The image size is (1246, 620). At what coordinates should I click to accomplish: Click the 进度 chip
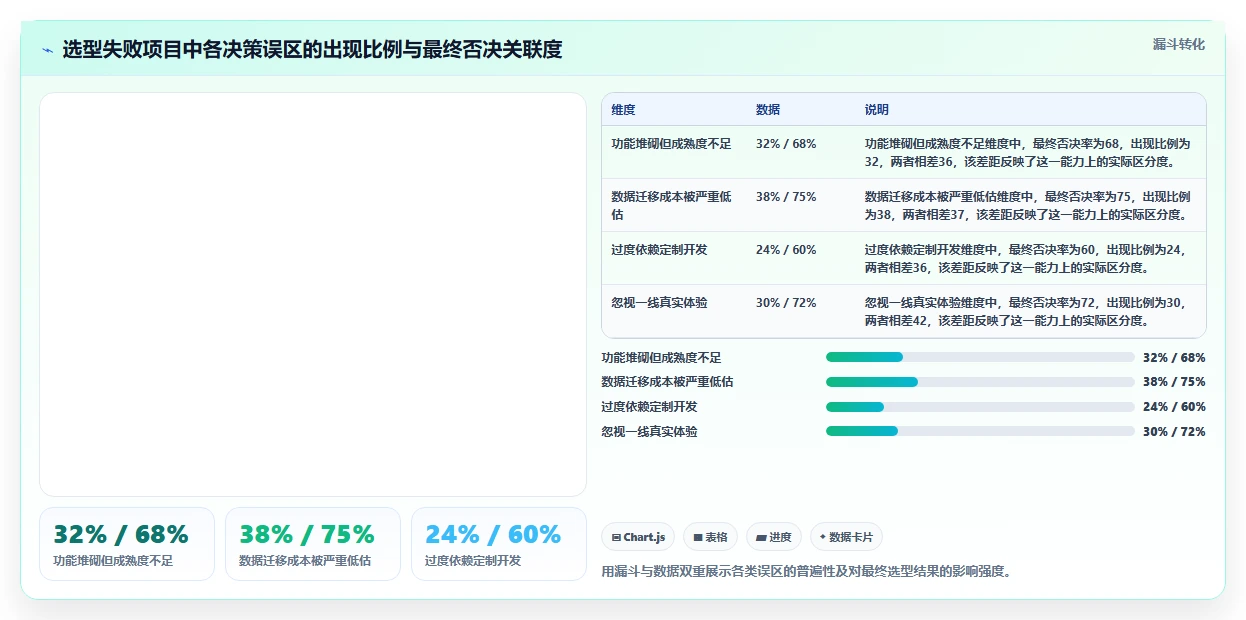point(774,537)
